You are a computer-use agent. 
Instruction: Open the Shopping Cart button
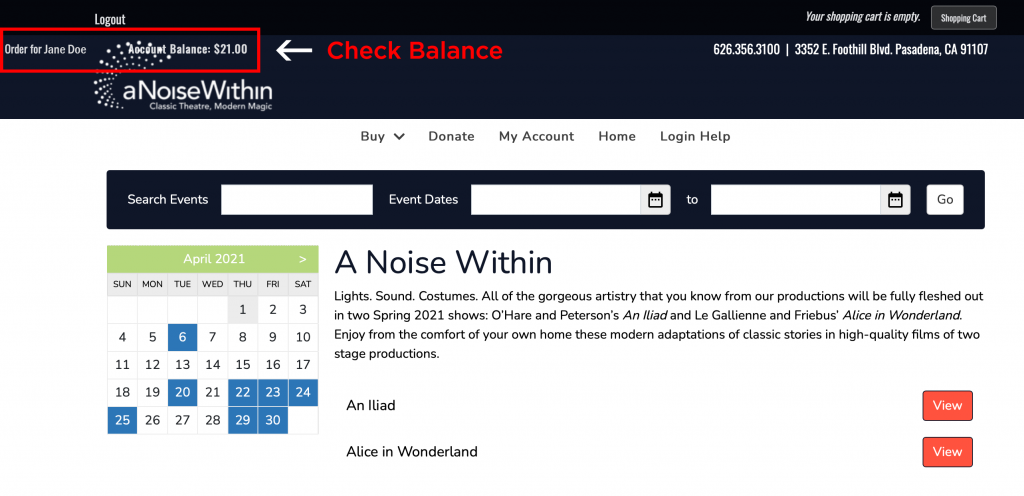pyautogui.click(x=963, y=18)
